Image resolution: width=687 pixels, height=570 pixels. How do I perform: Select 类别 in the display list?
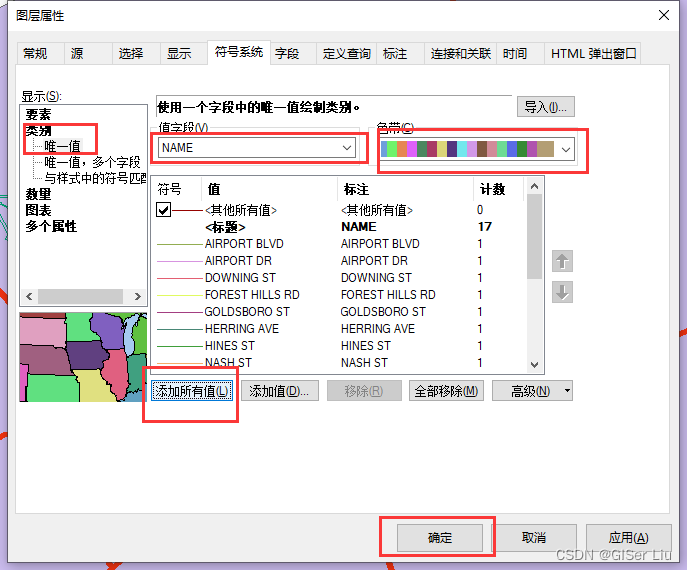(x=38, y=130)
